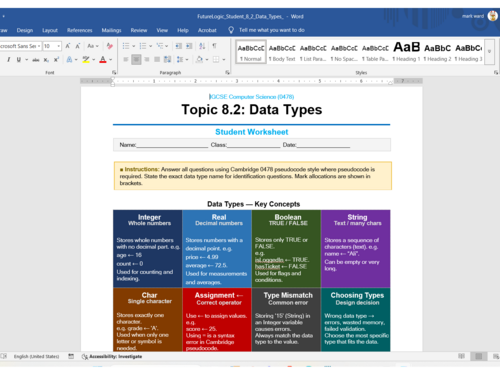Expand the font color dropdown arrow
The image size is (500, 375).
[110, 60]
